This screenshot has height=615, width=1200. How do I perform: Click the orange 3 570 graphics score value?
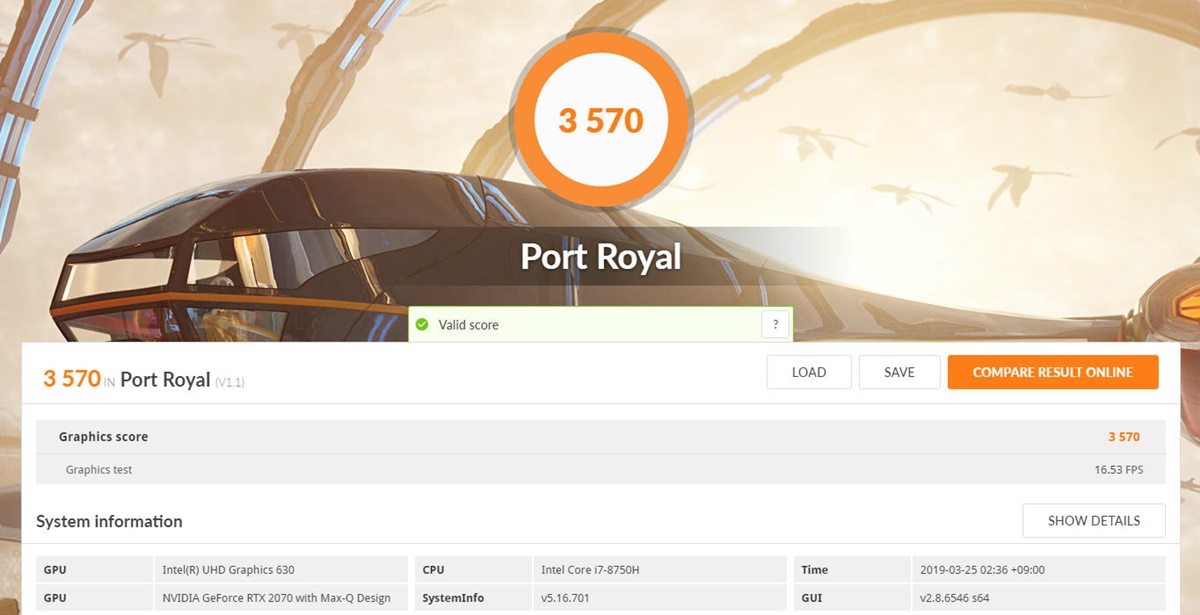[x=1123, y=437]
